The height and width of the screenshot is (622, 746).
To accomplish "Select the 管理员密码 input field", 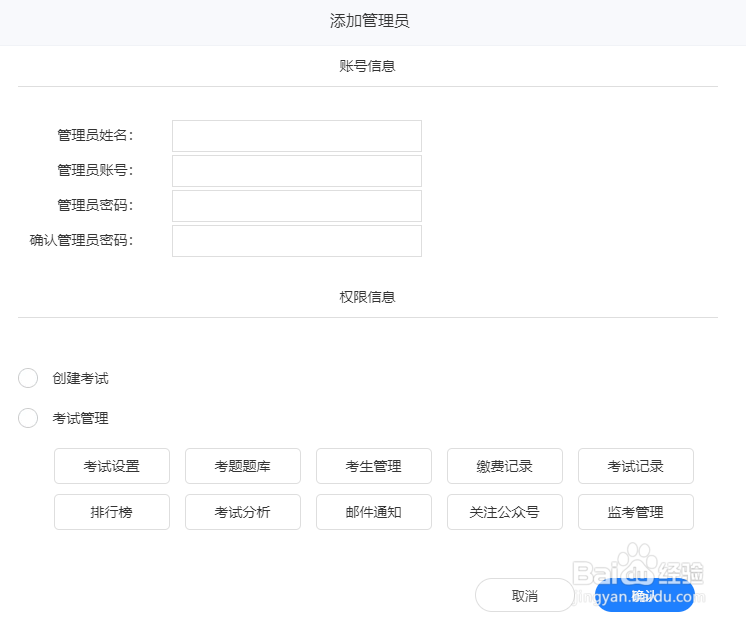I will [x=297, y=206].
